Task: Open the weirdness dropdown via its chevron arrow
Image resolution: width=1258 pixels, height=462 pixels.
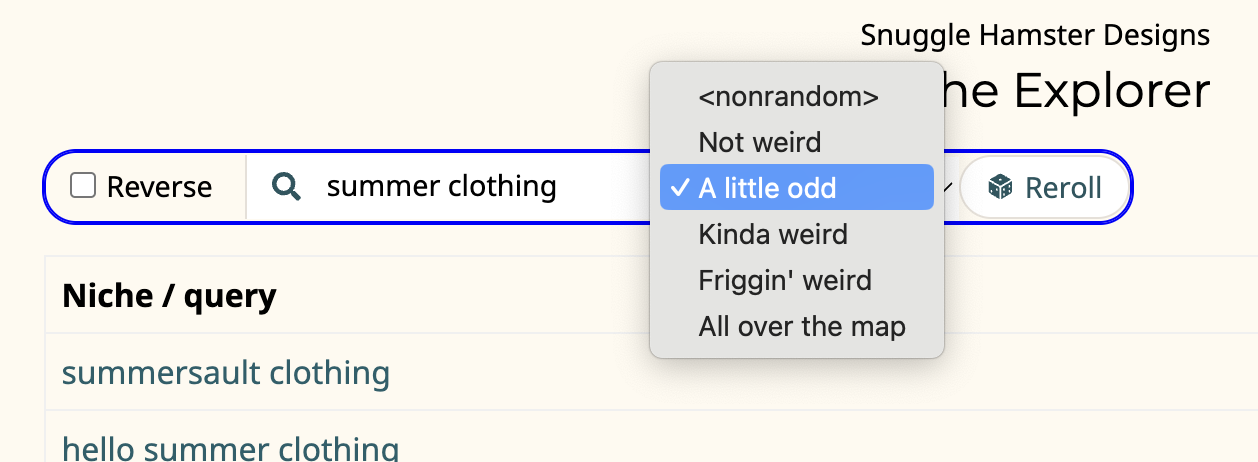Action: click(946, 187)
